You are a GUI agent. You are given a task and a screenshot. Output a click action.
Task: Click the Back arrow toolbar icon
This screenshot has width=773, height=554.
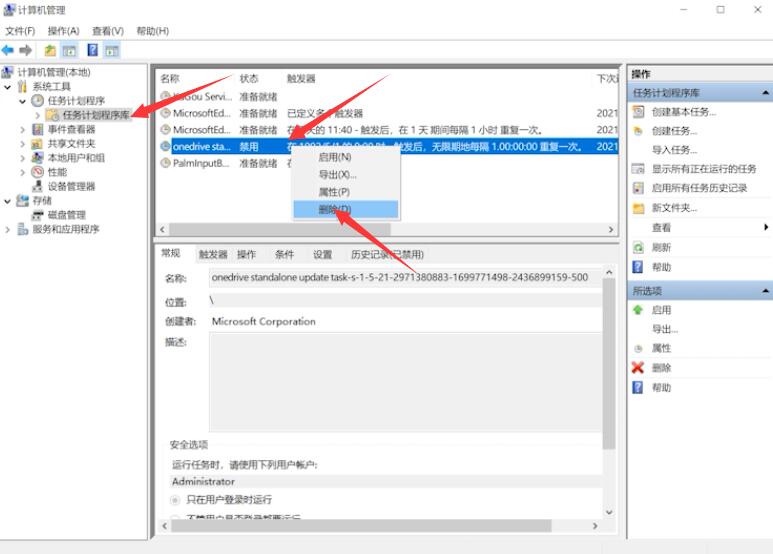pos(7,50)
